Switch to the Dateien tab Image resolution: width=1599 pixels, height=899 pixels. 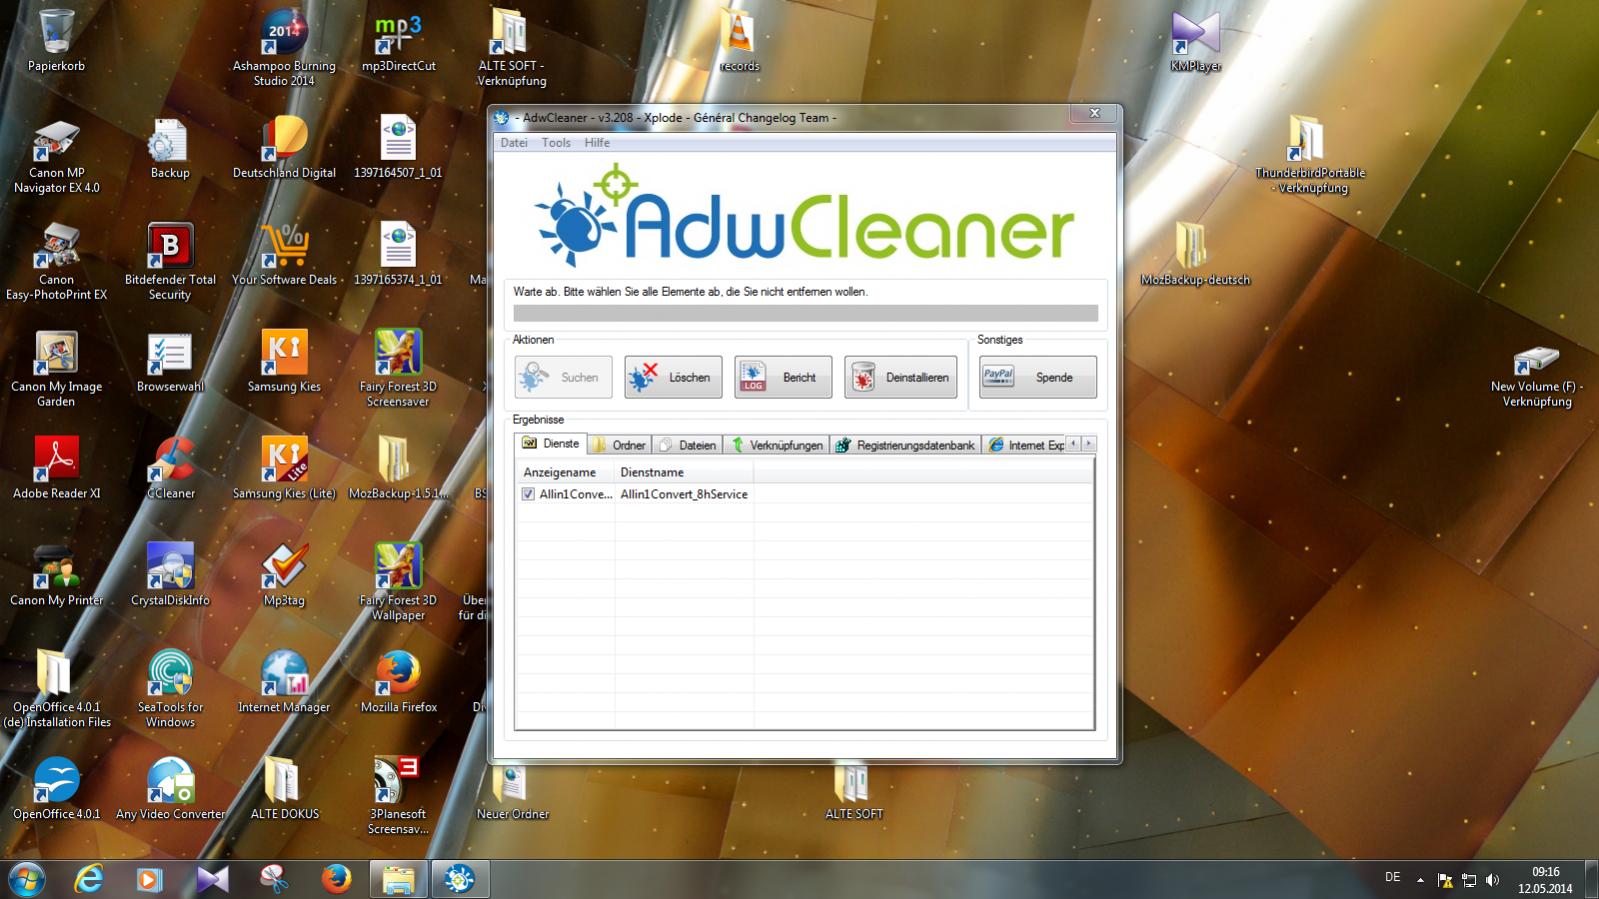tap(688, 445)
